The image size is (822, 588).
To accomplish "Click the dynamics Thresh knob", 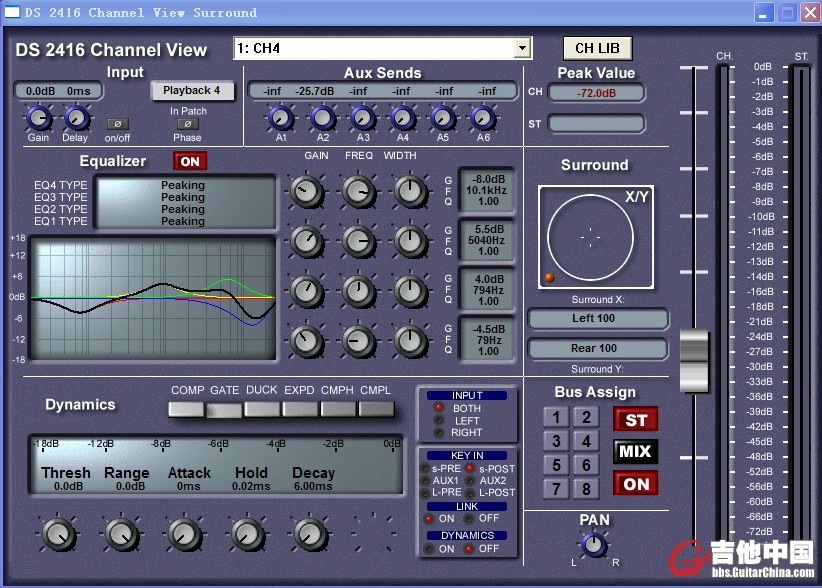I will click(59, 534).
